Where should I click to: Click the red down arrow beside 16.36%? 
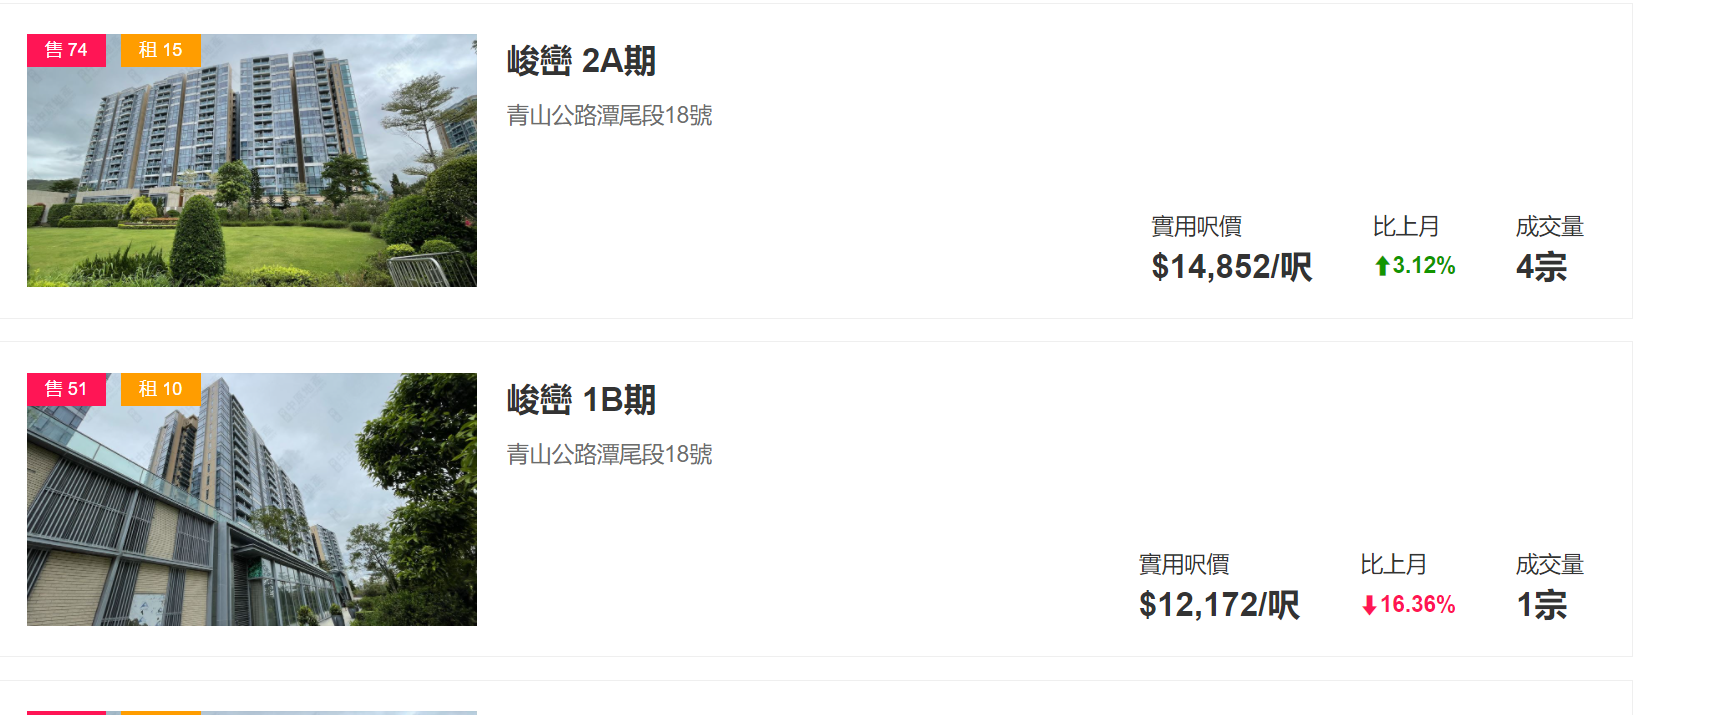[x=1369, y=605]
